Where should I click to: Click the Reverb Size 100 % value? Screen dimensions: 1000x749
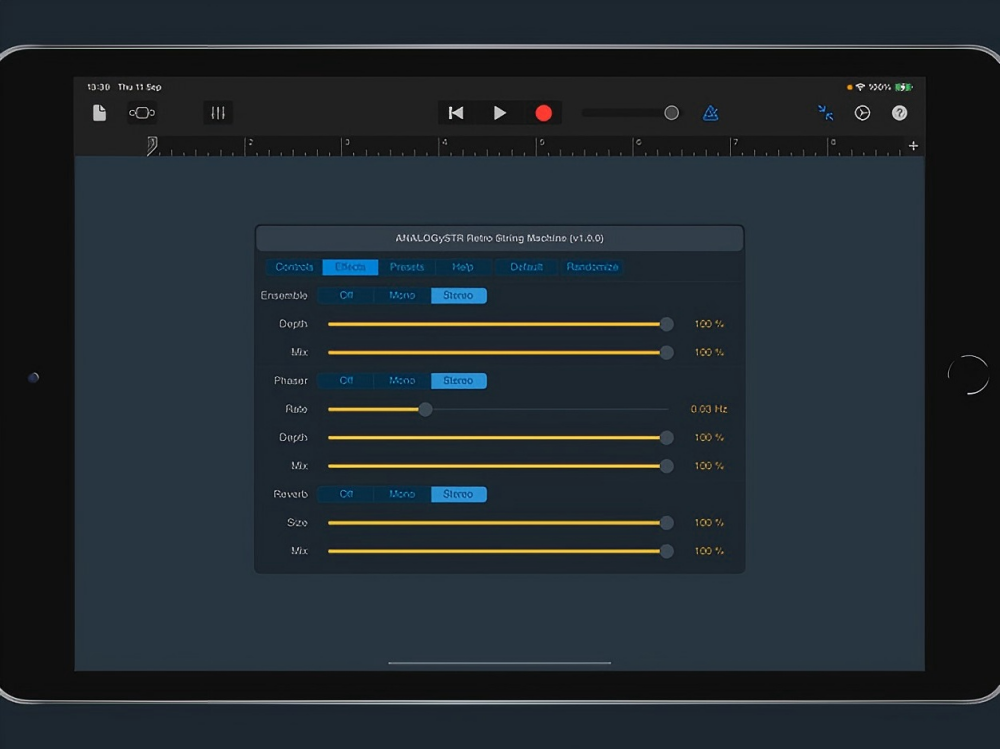[709, 523]
